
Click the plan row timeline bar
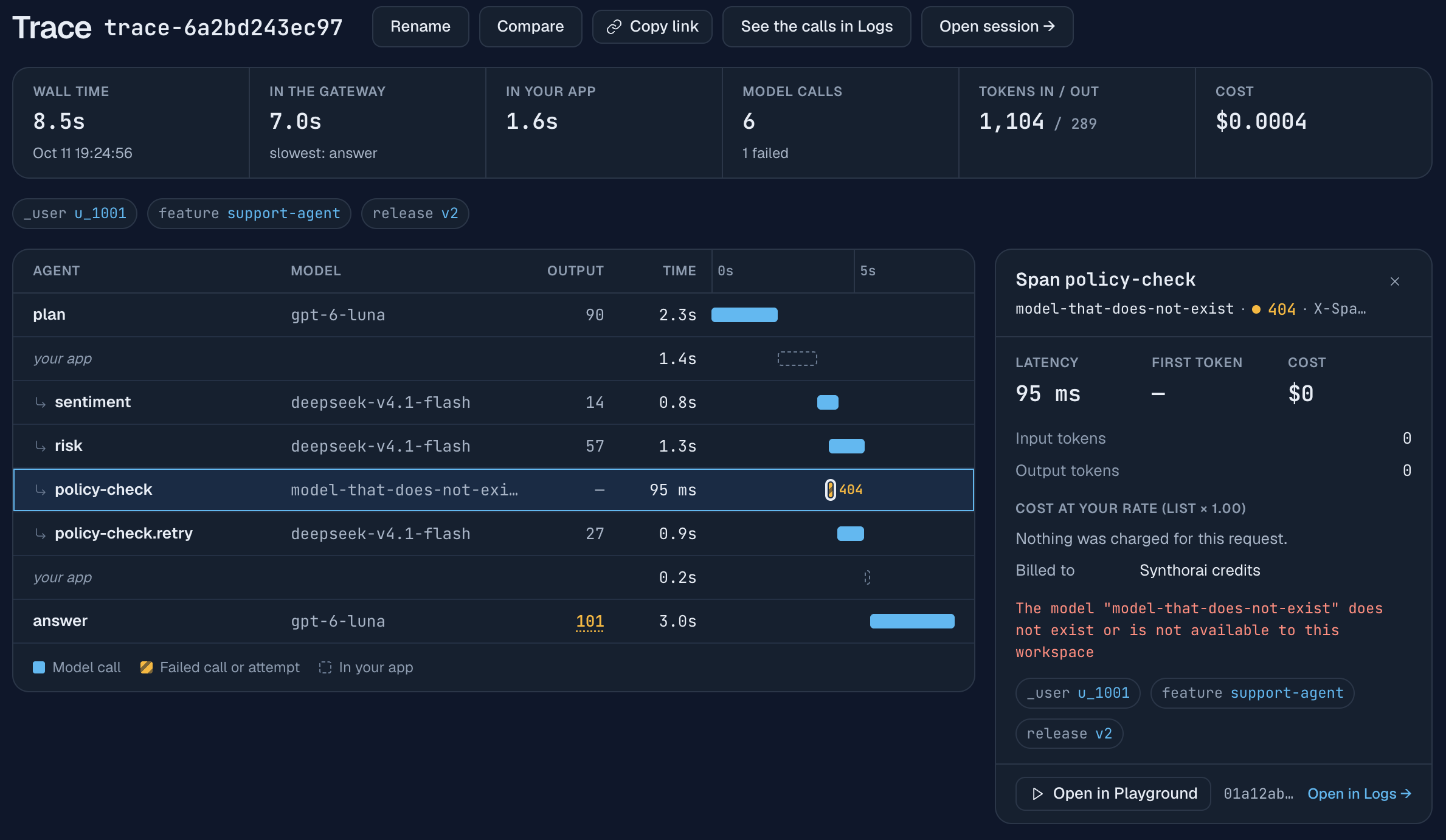click(744, 315)
